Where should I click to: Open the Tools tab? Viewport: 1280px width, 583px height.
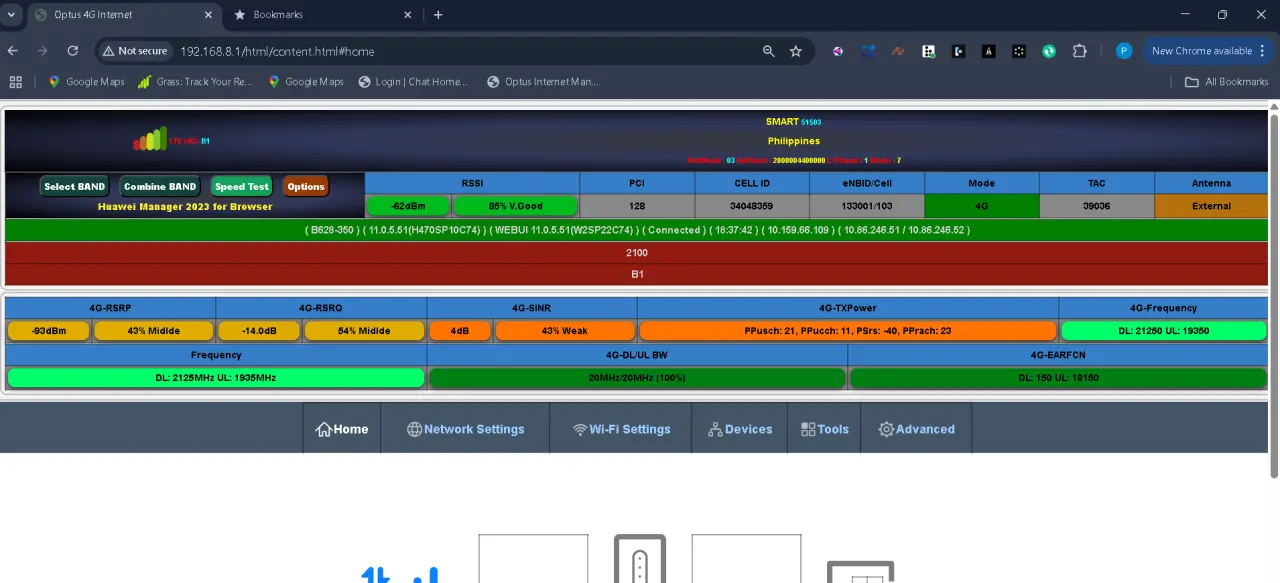pyautogui.click(x=825, y=429)
